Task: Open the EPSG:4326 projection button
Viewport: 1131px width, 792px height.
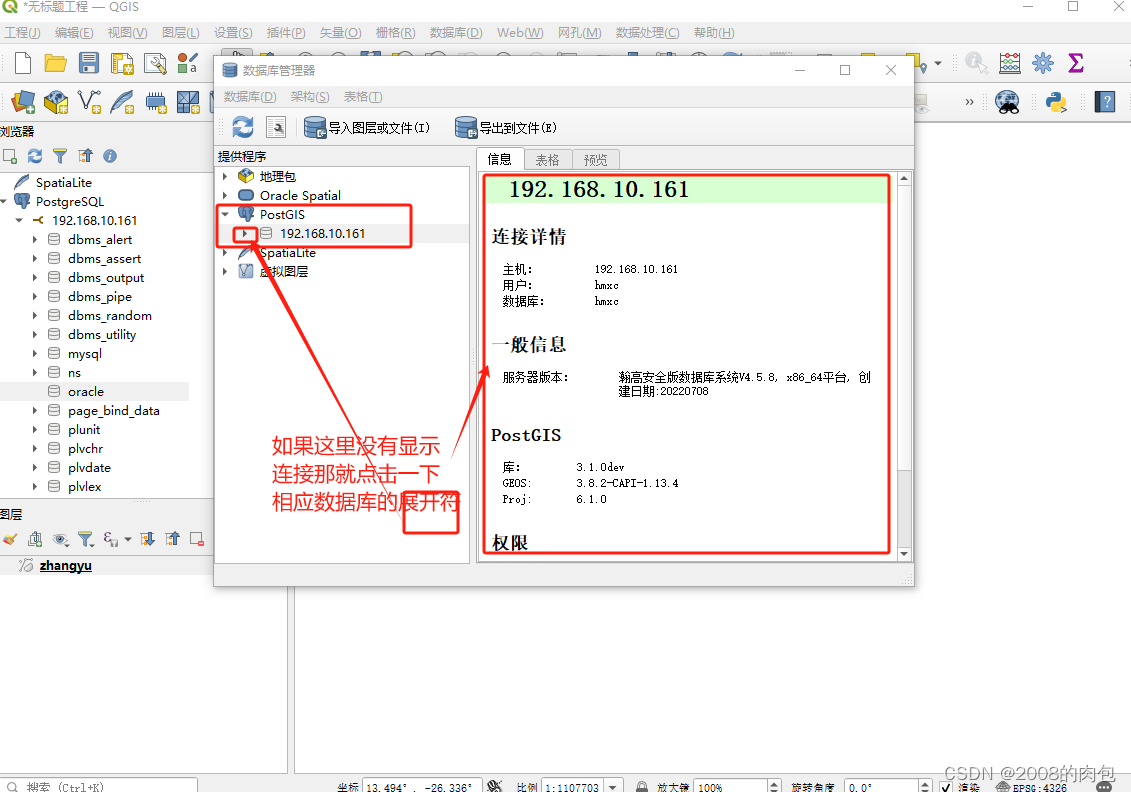Action: coord(1031,788)
